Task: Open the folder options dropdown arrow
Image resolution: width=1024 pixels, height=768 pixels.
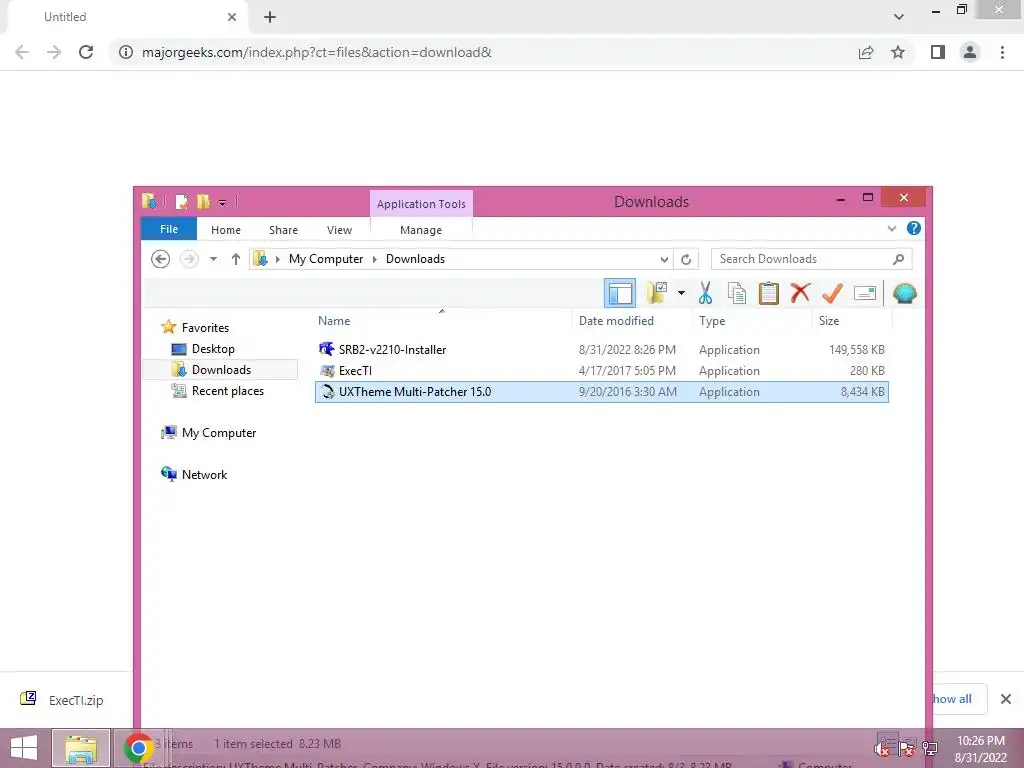Action: click(681, 293)
